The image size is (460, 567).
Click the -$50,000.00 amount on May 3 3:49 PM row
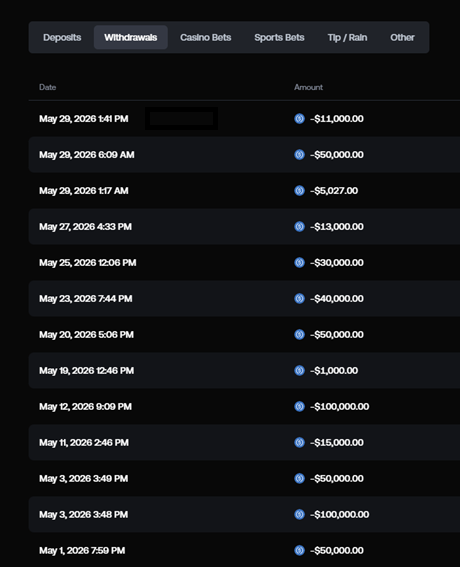coord(337,478)
